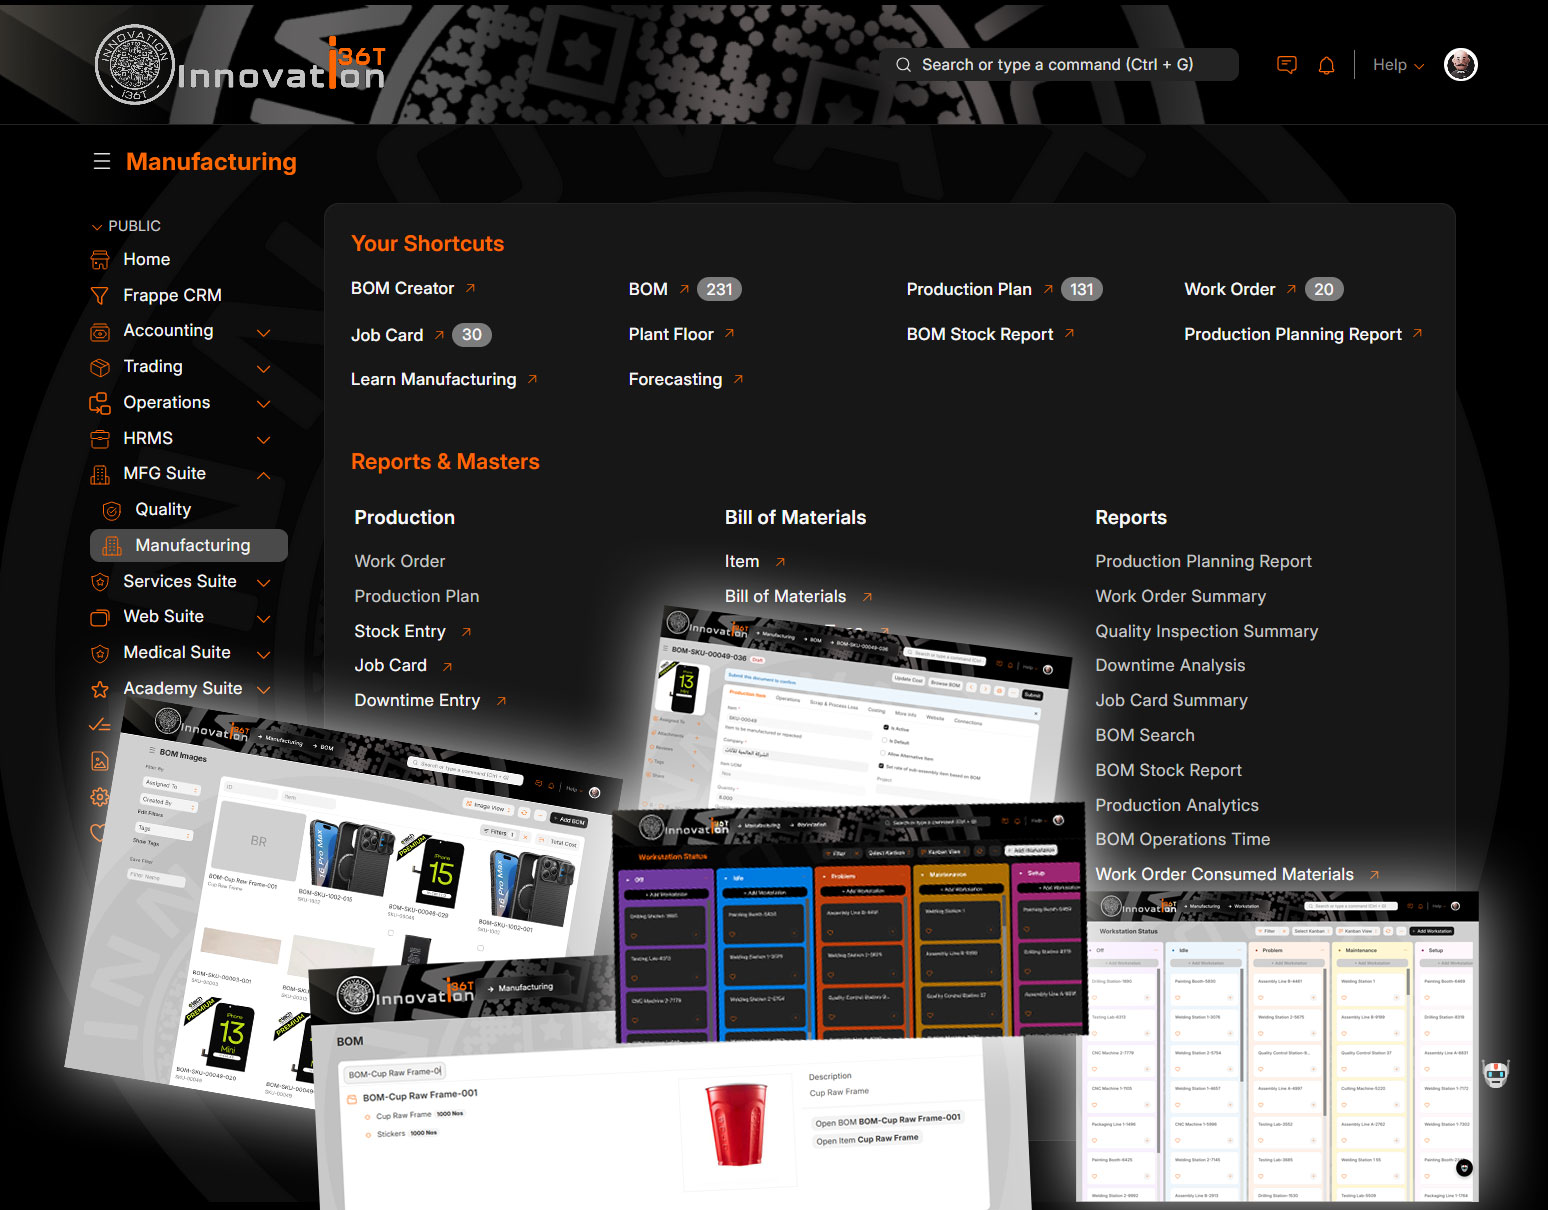Open the Downtime Analysis report link
This screenshot has height=1210, width=1548.
point(1170,666)
